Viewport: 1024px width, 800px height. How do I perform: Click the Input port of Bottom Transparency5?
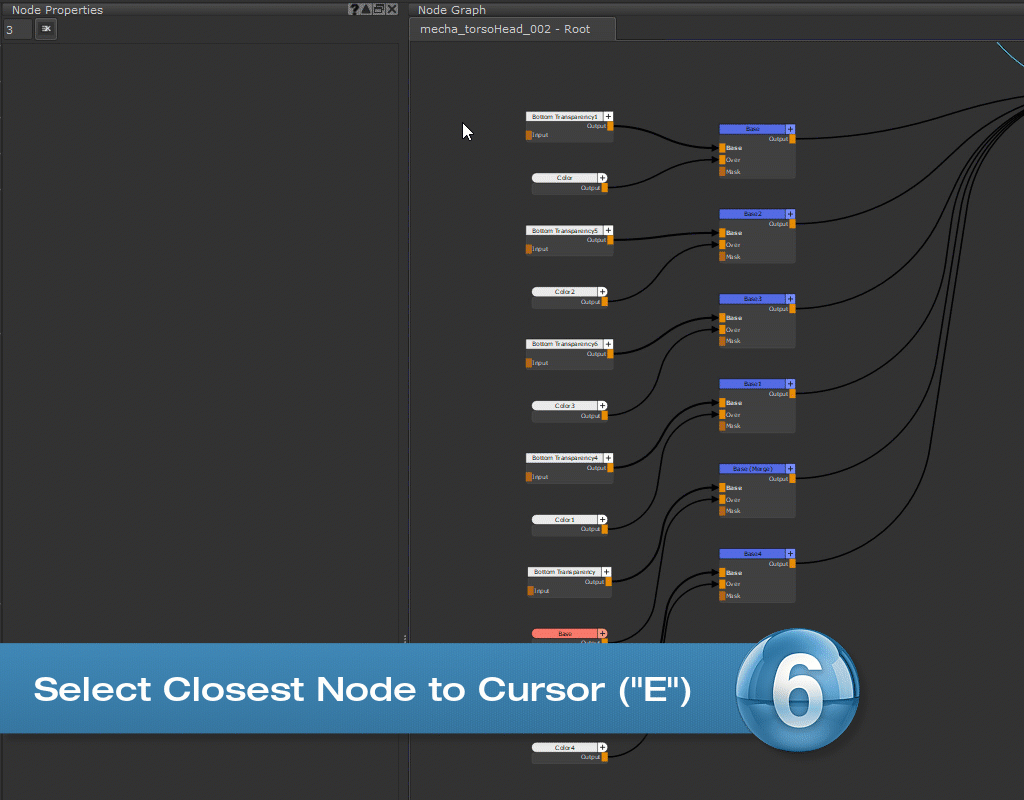[x=530, y=249]
